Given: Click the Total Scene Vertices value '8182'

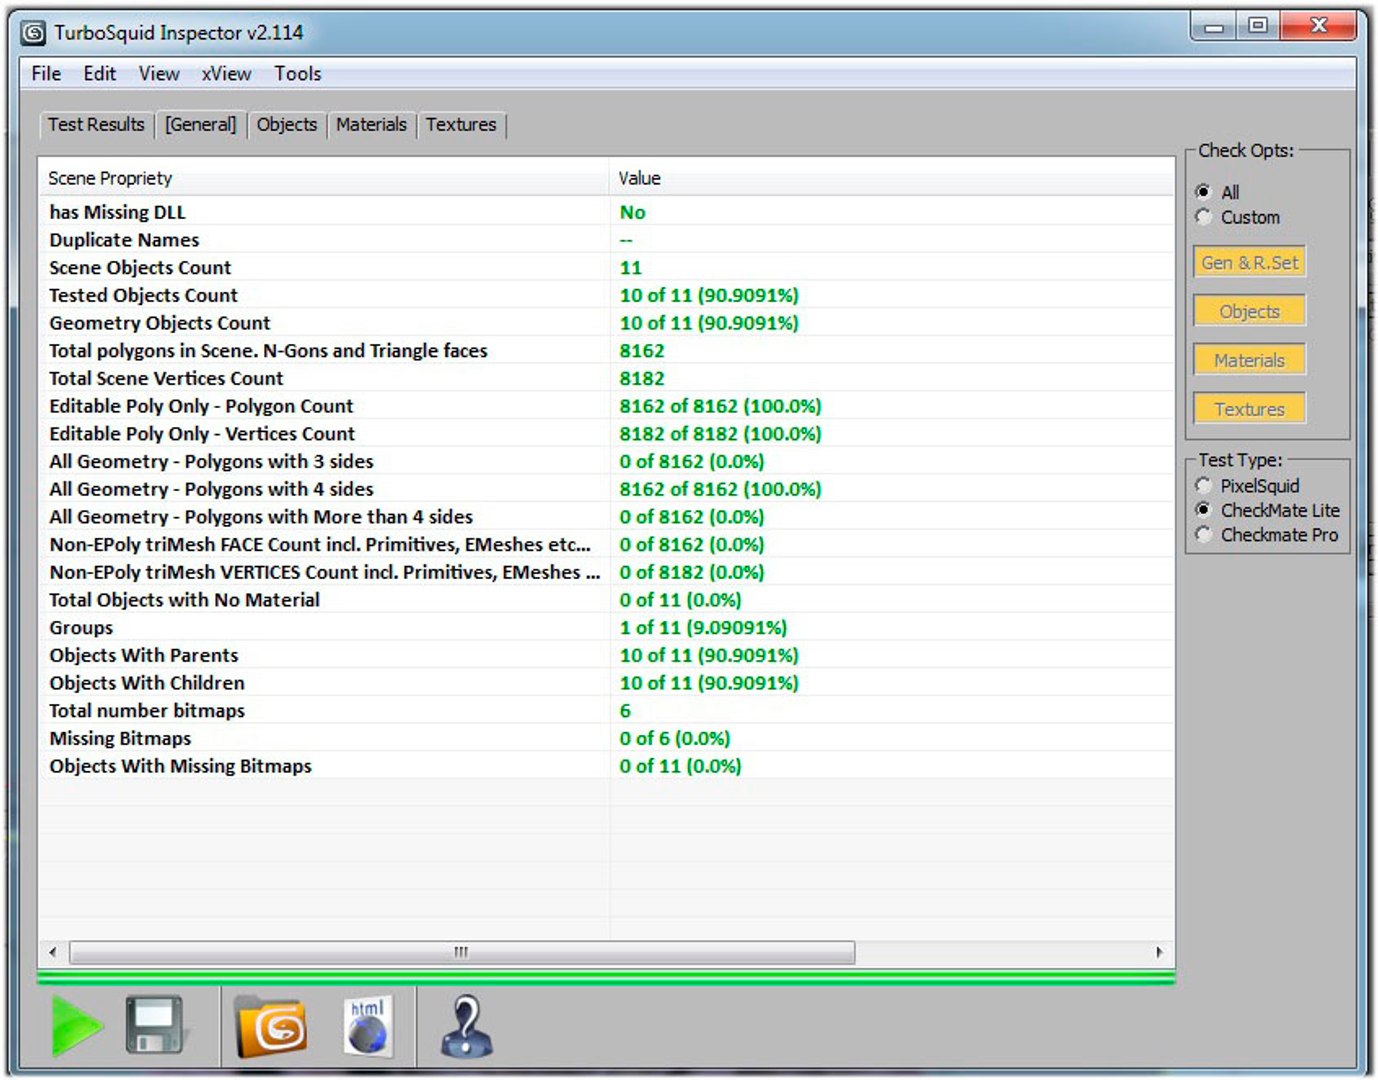Looking at the screenshot, I should (642, 378).
